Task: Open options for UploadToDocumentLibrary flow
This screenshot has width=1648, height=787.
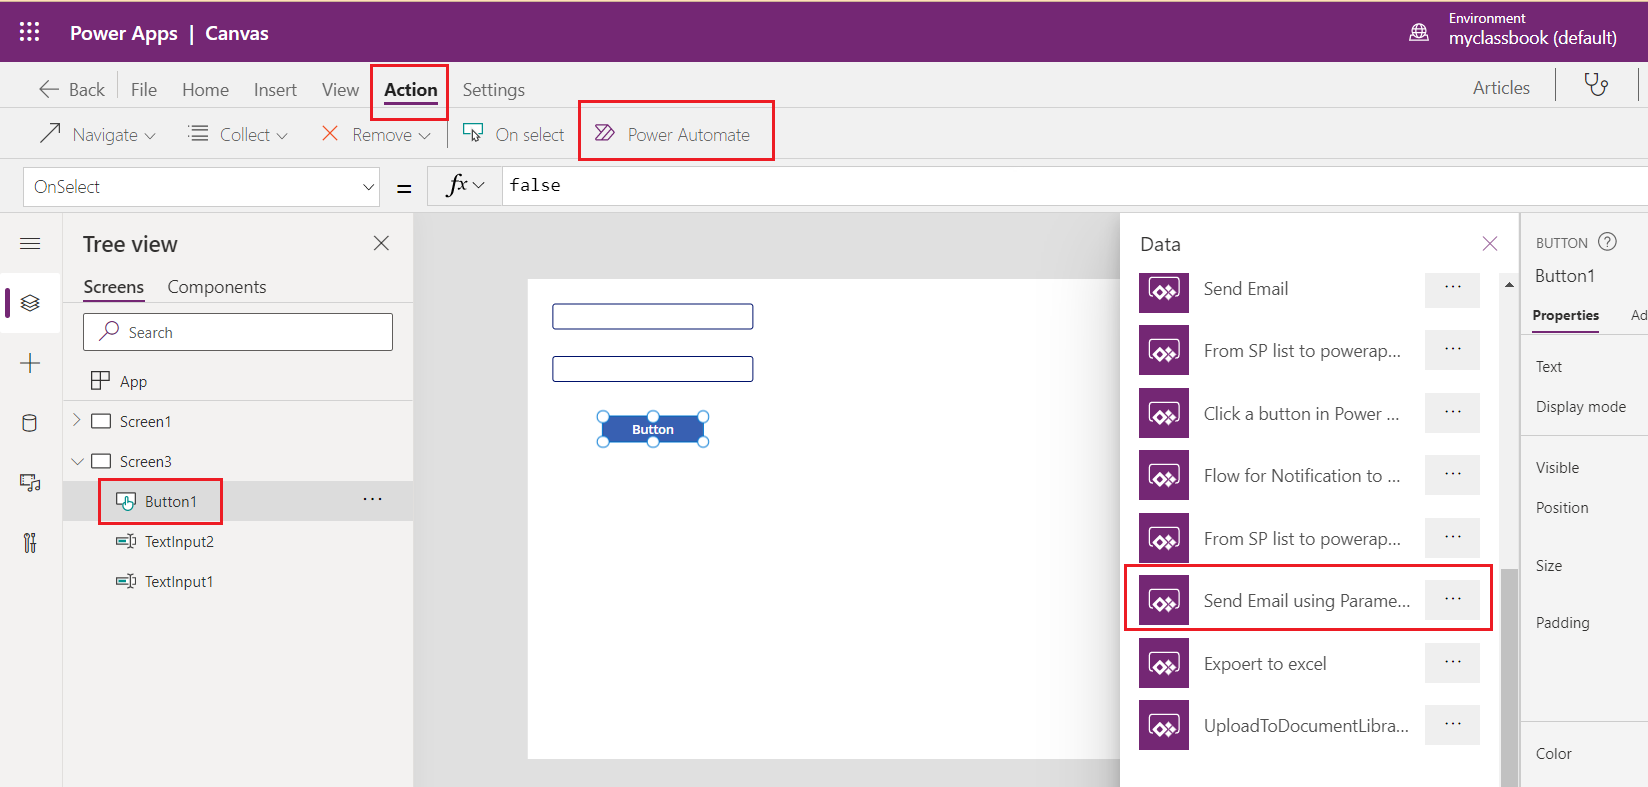Action: pos(1453,725)
